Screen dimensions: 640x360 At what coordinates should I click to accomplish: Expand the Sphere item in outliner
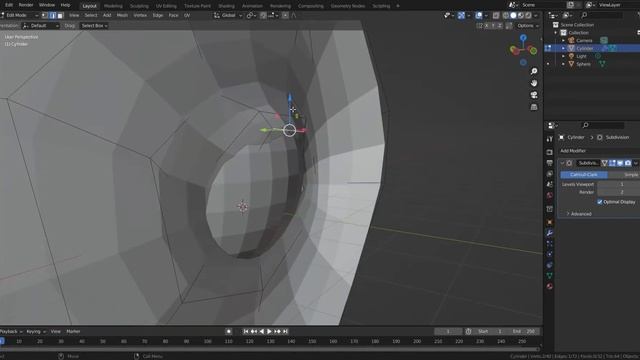563,64
